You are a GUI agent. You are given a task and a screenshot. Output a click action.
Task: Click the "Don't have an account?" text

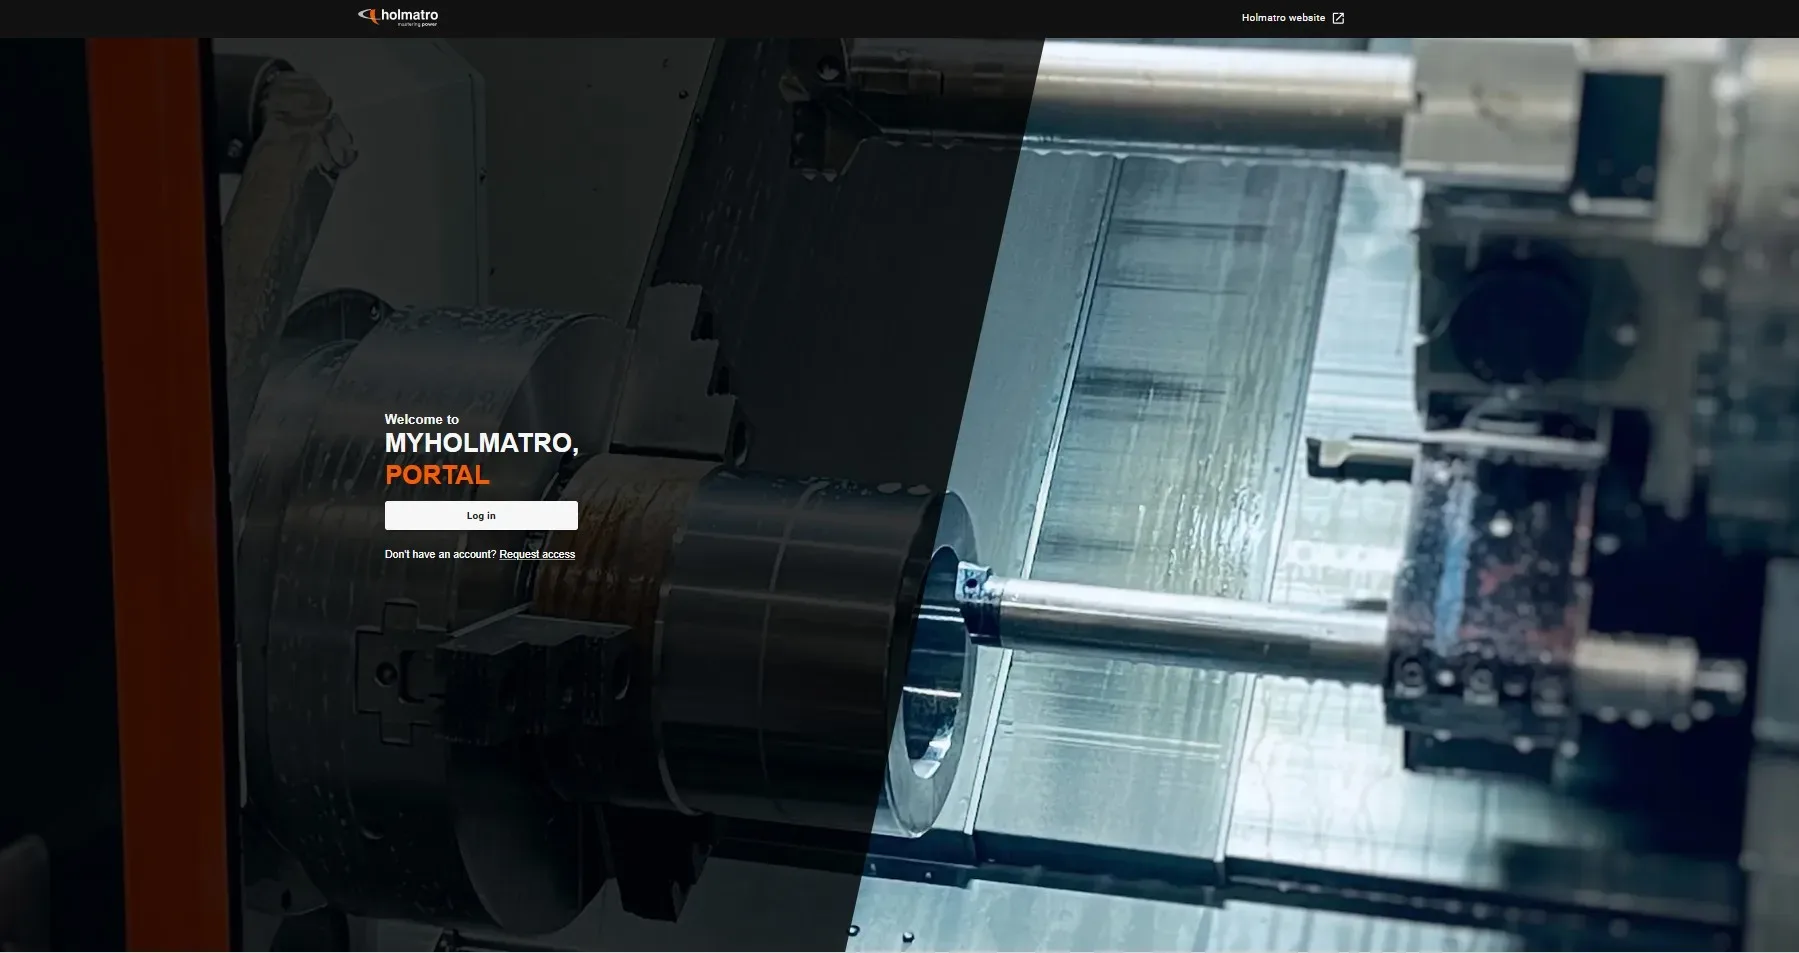tap(440, 554)
